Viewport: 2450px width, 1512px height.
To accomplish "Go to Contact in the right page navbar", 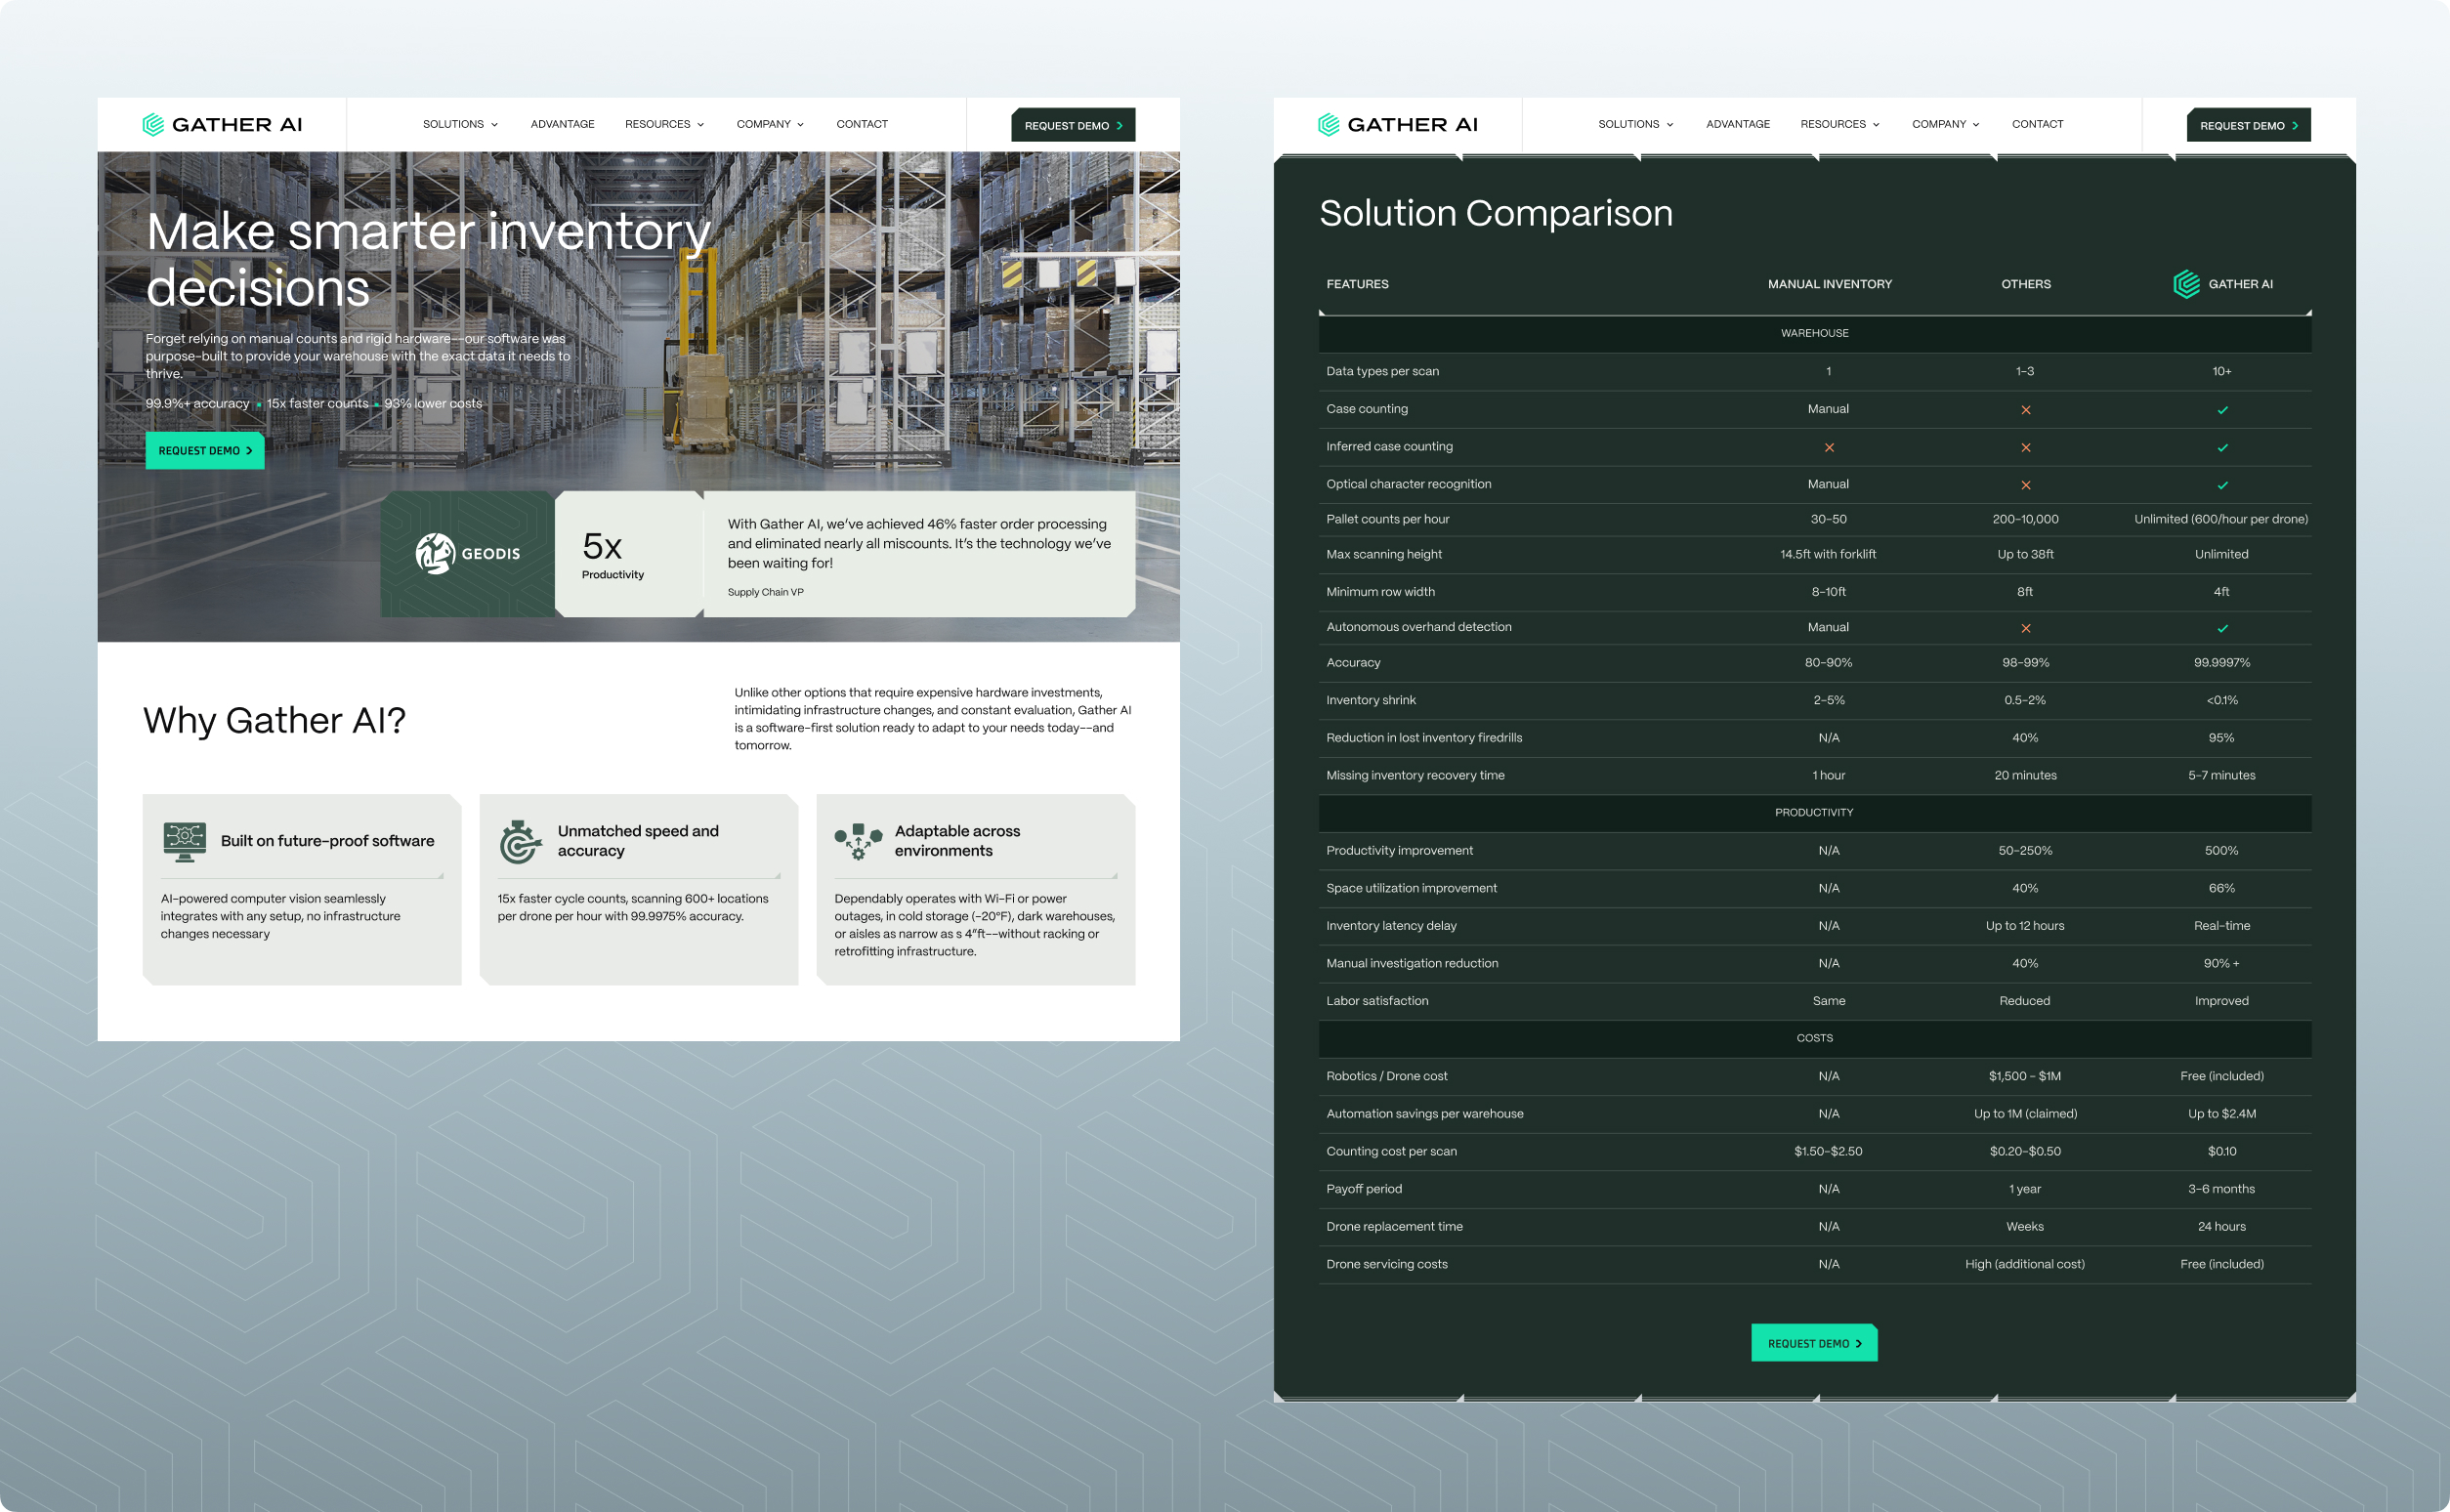I will 2037,124.
